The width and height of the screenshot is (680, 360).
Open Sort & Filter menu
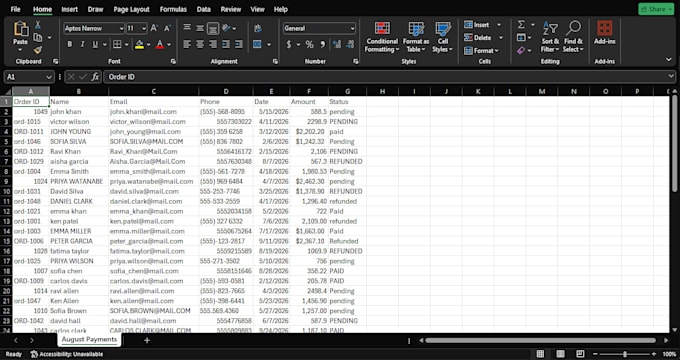(x=550, y=37)
